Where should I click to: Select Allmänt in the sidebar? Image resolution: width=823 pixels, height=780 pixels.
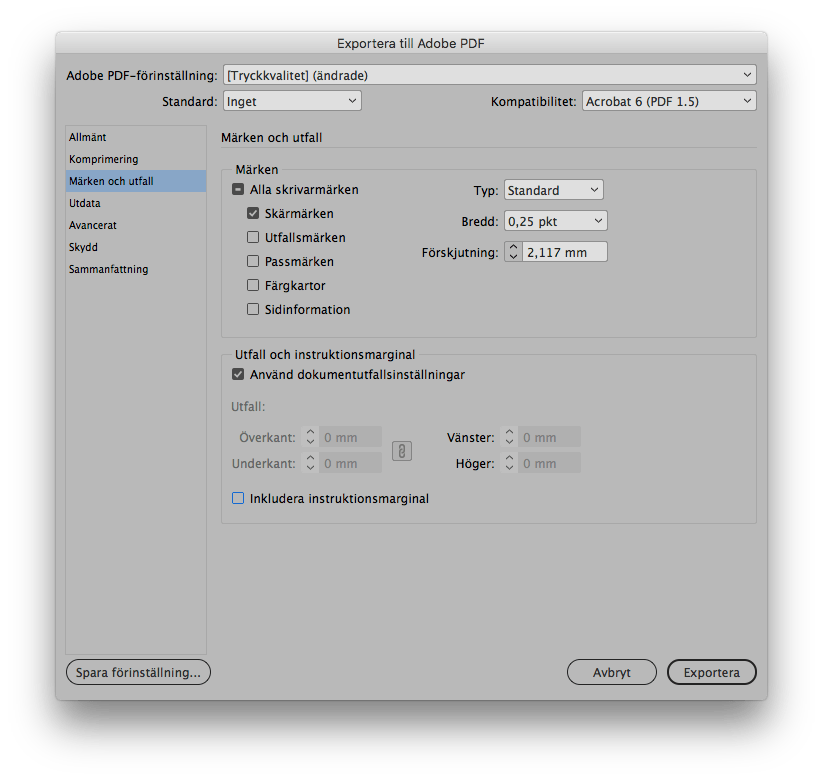pyautogui.click(x=135, y=137)
